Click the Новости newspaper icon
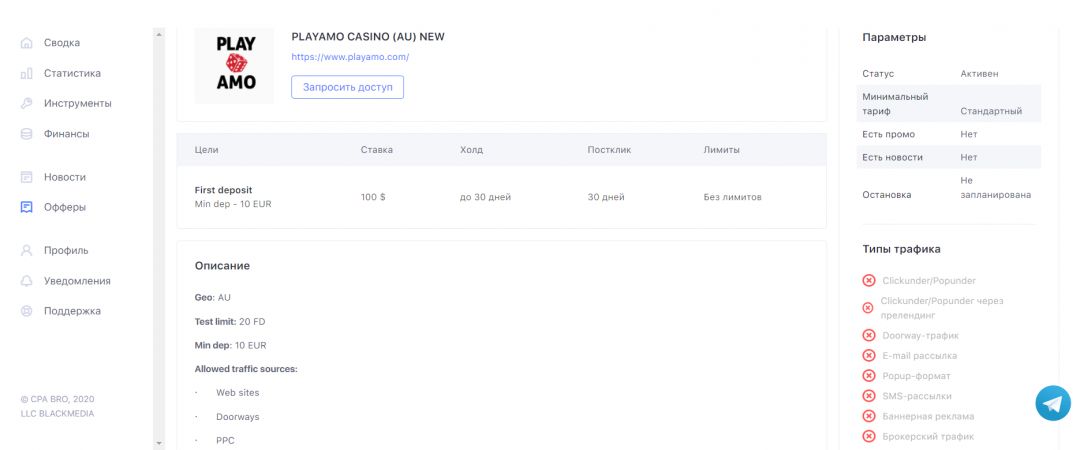 [x=27, y=177]
